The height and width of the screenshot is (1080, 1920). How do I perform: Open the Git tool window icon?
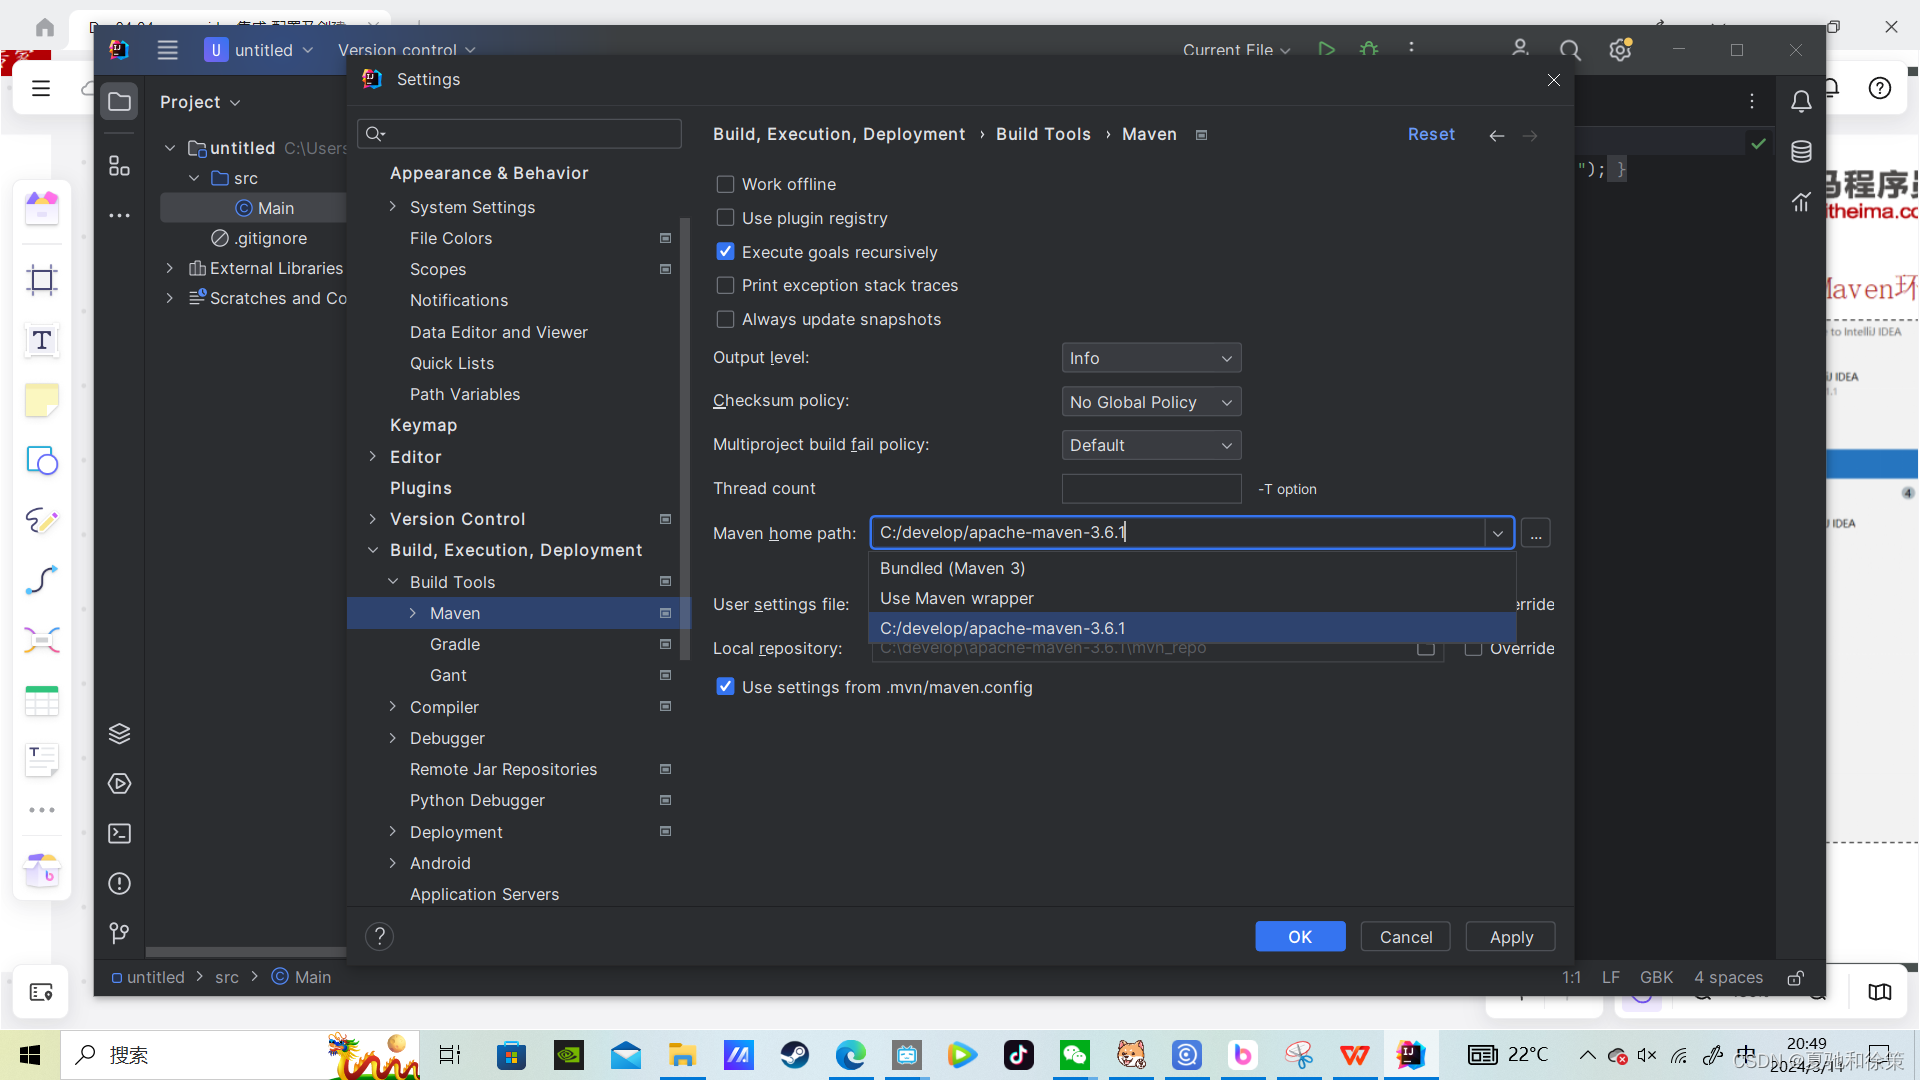tap(119, 933)
